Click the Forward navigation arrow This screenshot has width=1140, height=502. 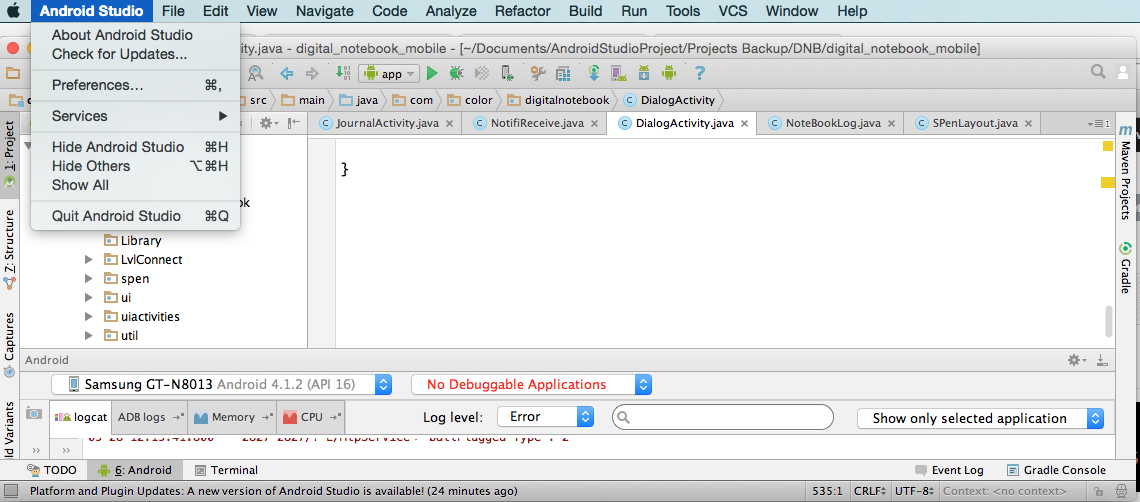tap(312, 73)
